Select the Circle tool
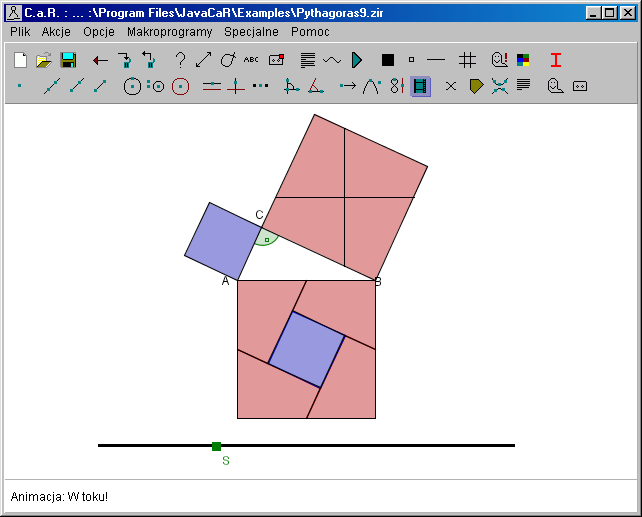The width and height of the screenshot is (642, 517). [132, 86]
